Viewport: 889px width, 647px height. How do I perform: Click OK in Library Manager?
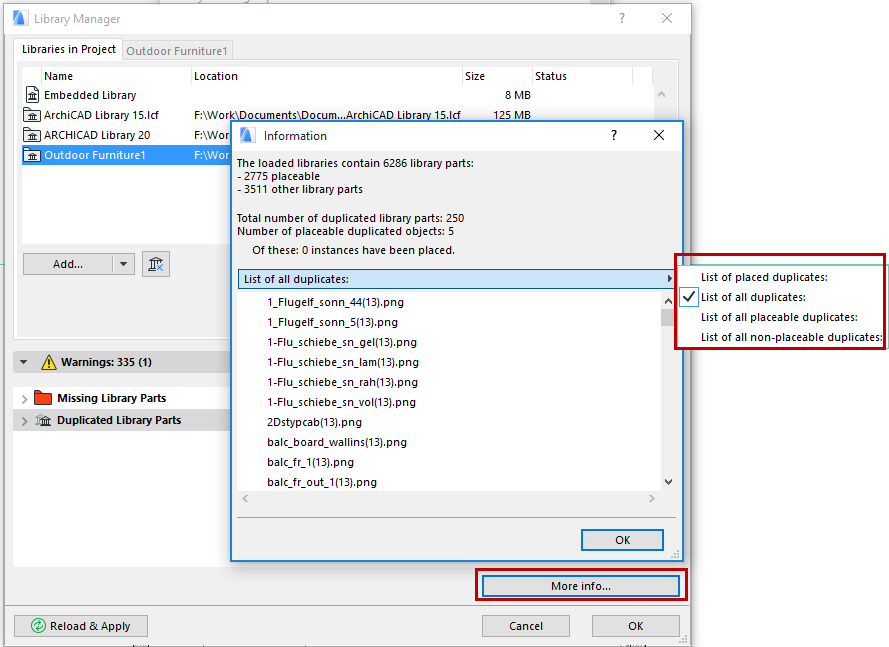636,626
